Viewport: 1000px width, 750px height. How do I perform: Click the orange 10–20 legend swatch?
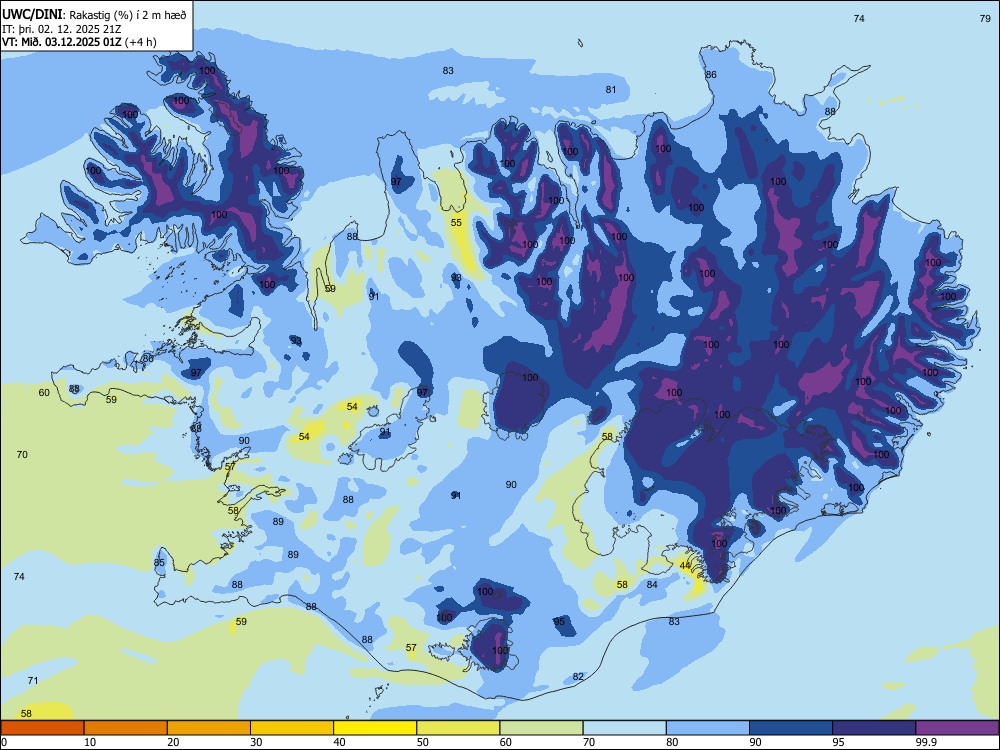[126, 728]
